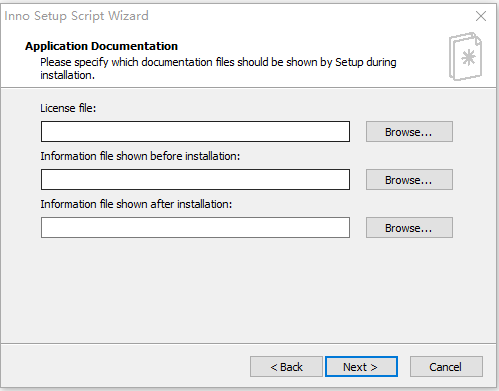Click the bottom button bar's empty area left of Back

125,367
